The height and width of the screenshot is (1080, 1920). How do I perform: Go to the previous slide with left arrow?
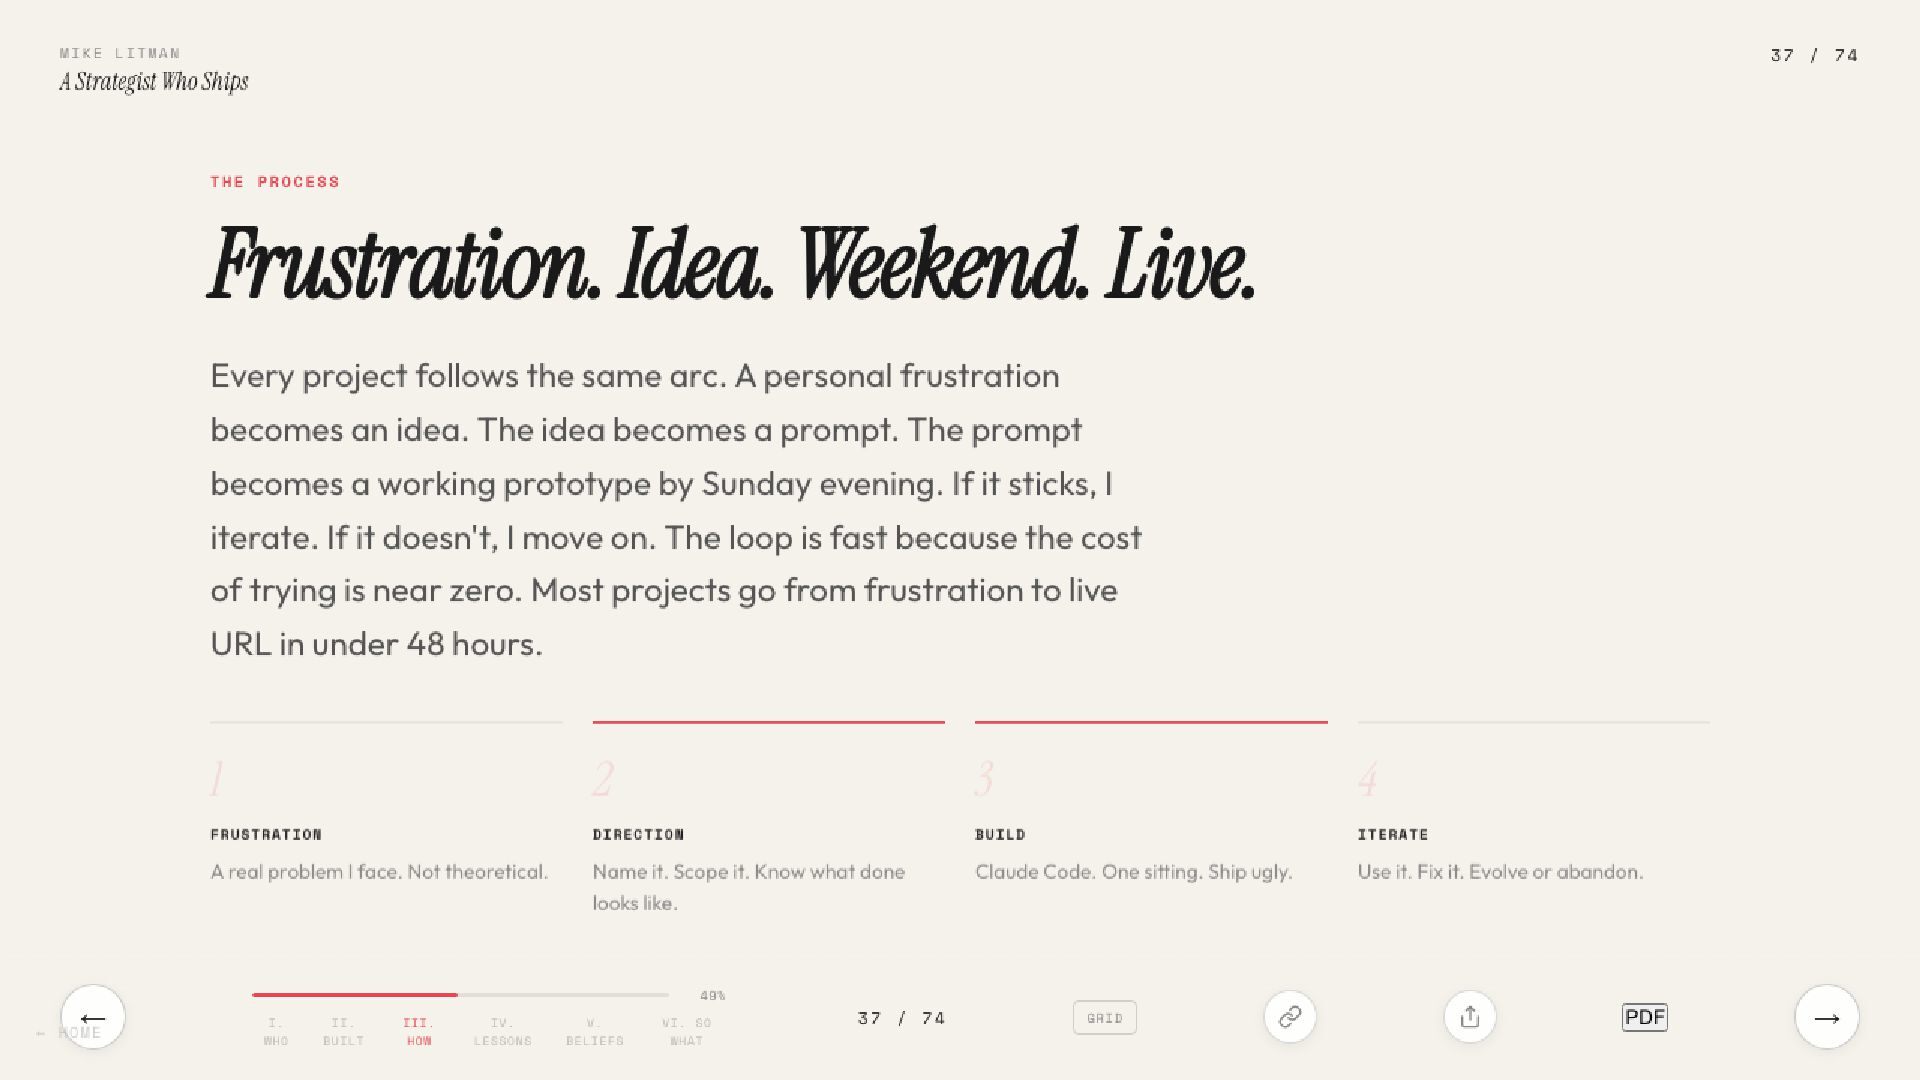[93, 1017]
